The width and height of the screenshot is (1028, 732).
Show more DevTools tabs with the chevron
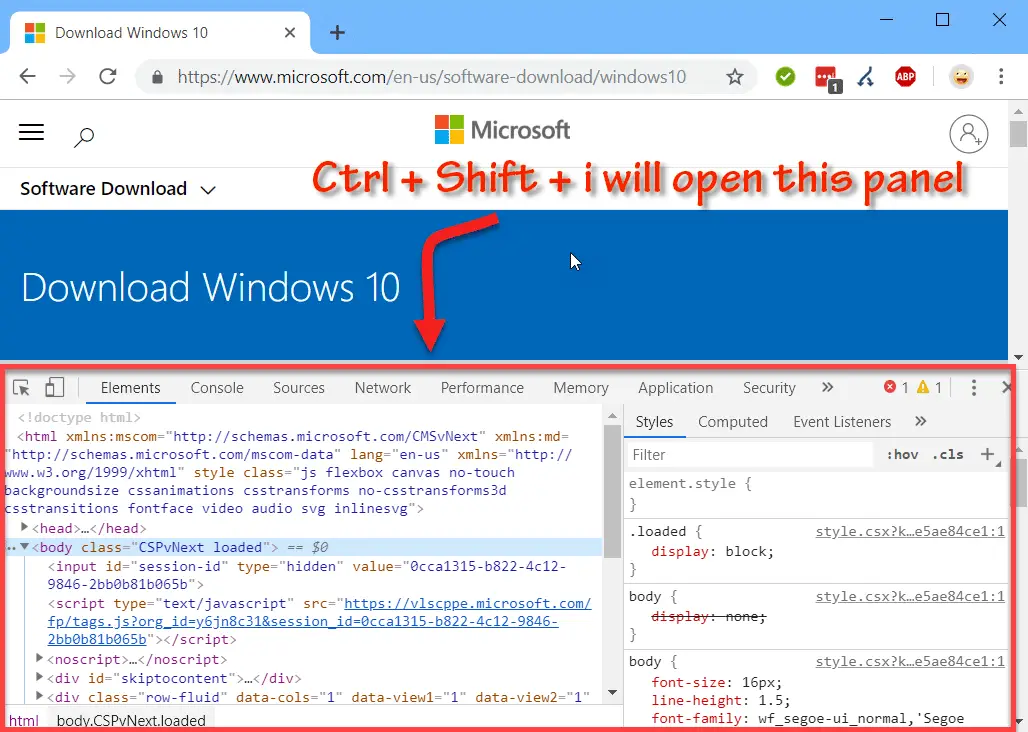pos(827,387)
